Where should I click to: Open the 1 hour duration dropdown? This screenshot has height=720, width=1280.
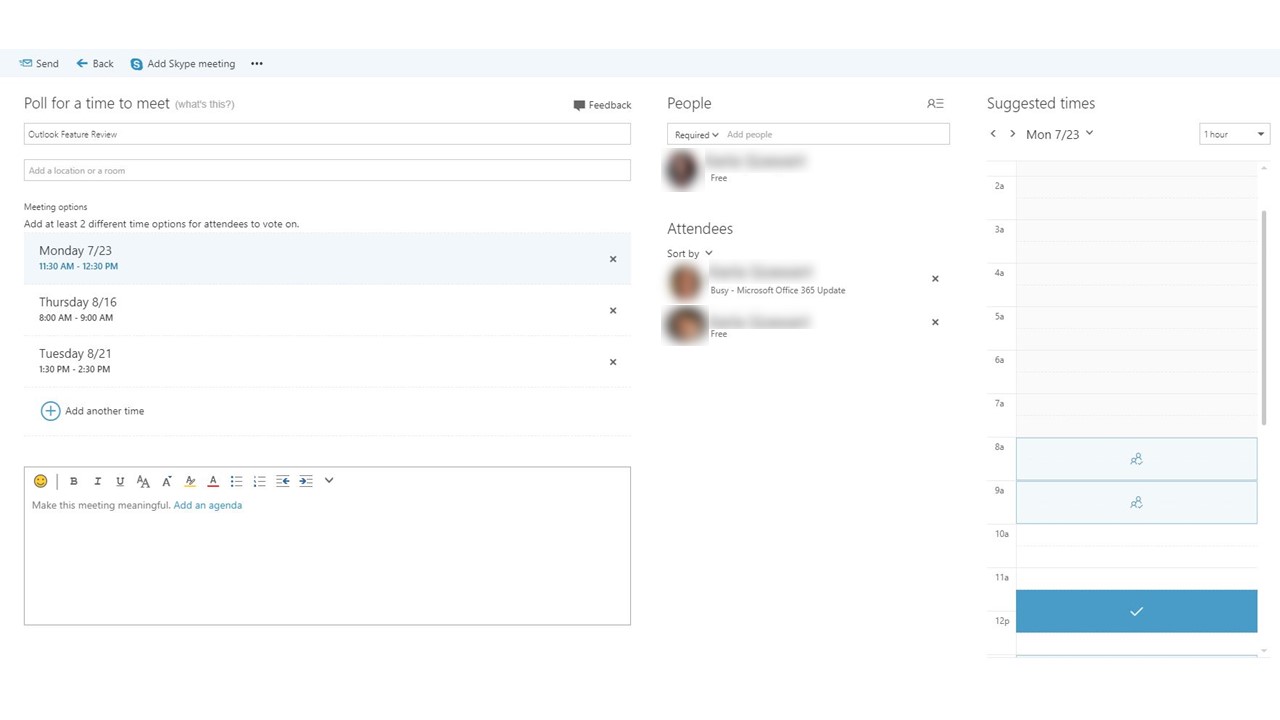tap(1234, 134)
